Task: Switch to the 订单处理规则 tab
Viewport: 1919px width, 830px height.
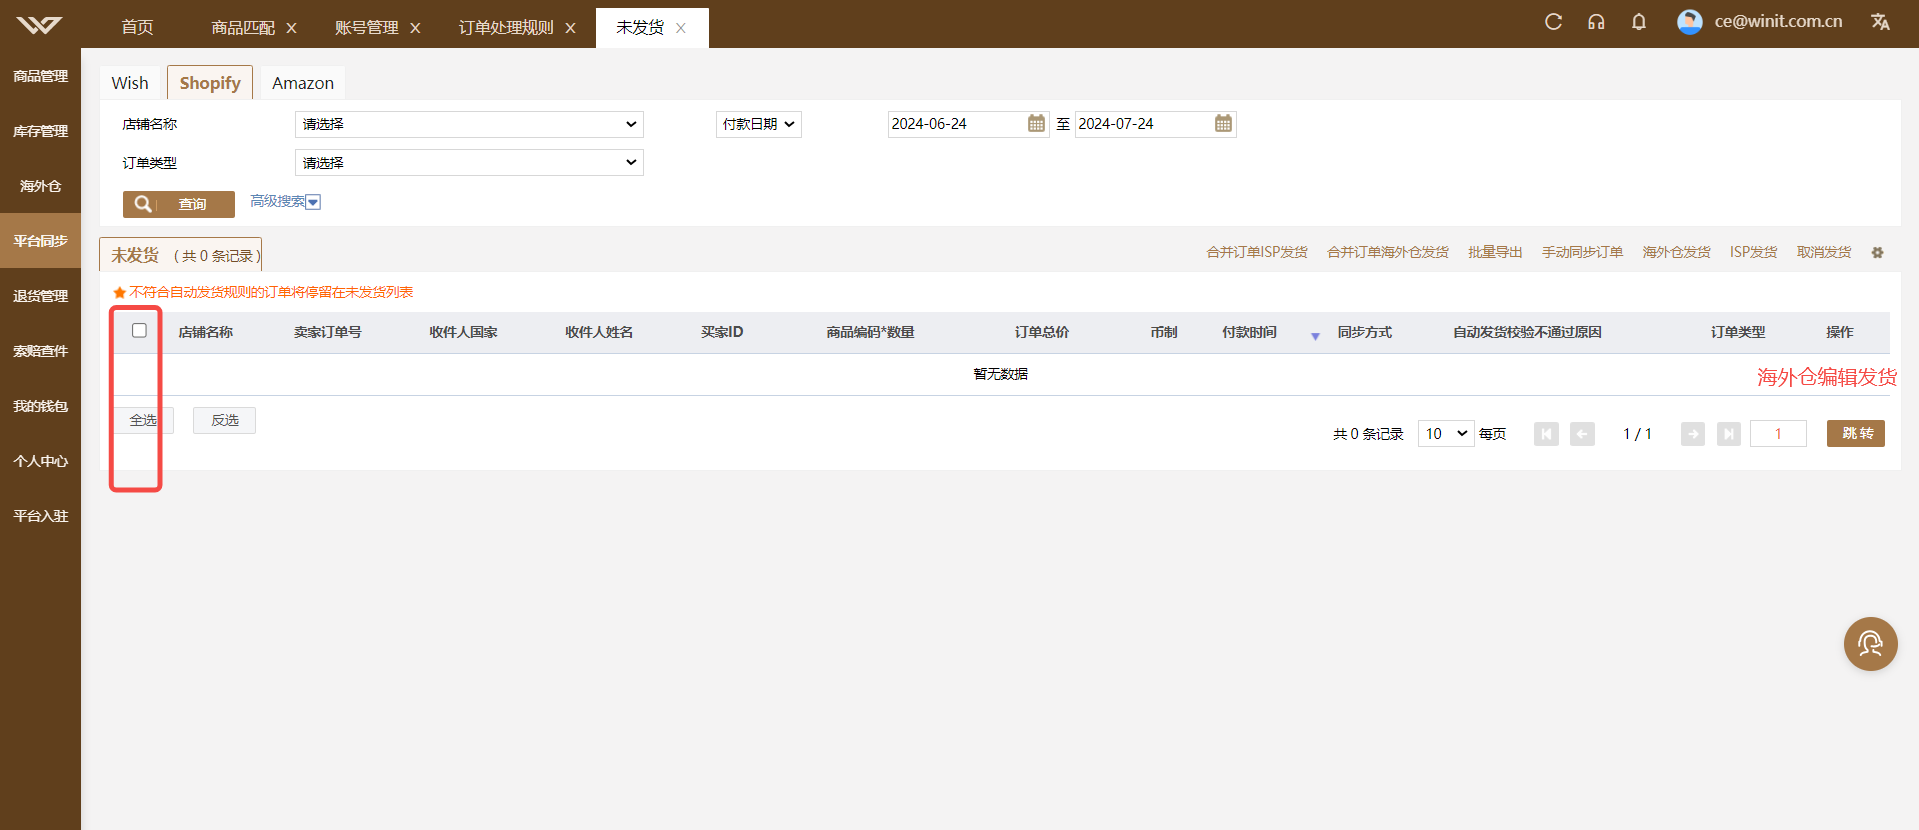Action: (506, 27)
